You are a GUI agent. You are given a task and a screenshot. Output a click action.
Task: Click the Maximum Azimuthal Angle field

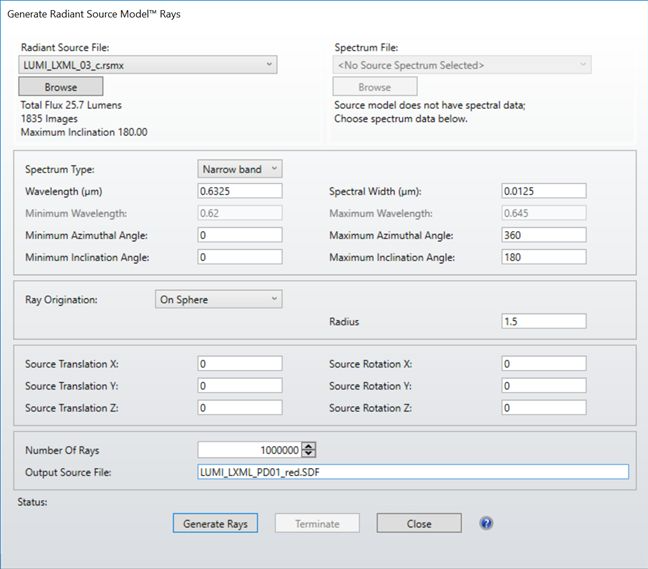(543, 235)
